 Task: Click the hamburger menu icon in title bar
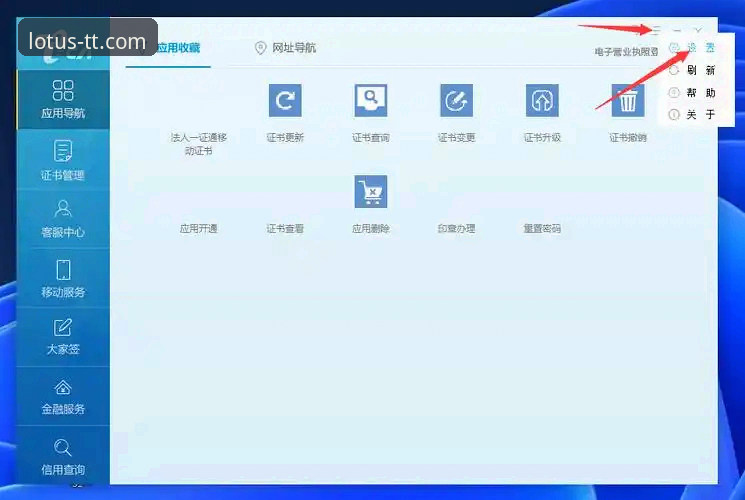(x=656, y=30)
